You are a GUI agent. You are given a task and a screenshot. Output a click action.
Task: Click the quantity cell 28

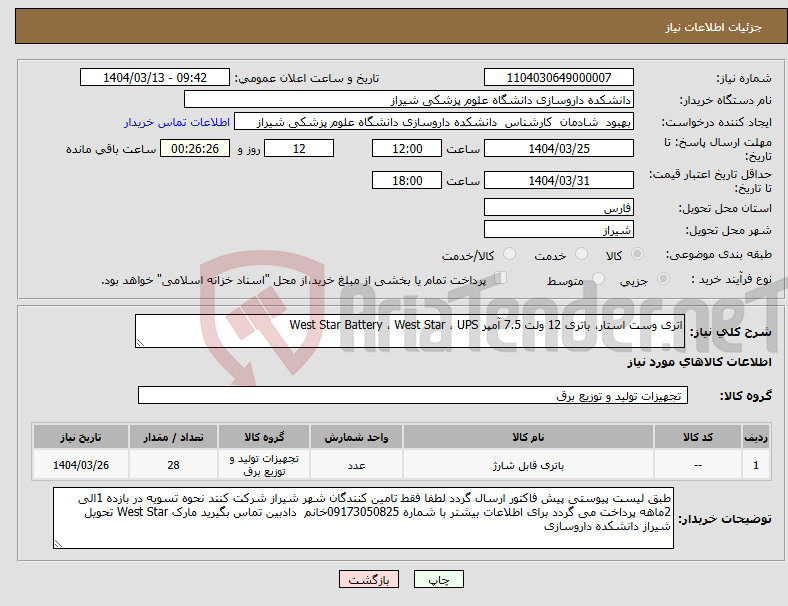click(173, 465)
